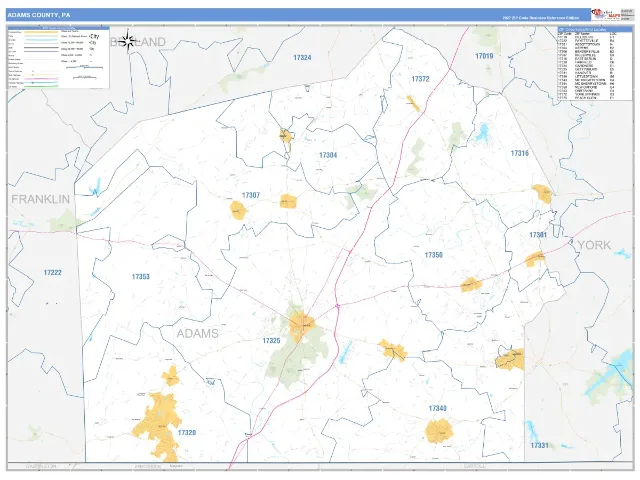Click the yellow line swatch in legend
Viewport: 640px width, 480px height.
41,32
